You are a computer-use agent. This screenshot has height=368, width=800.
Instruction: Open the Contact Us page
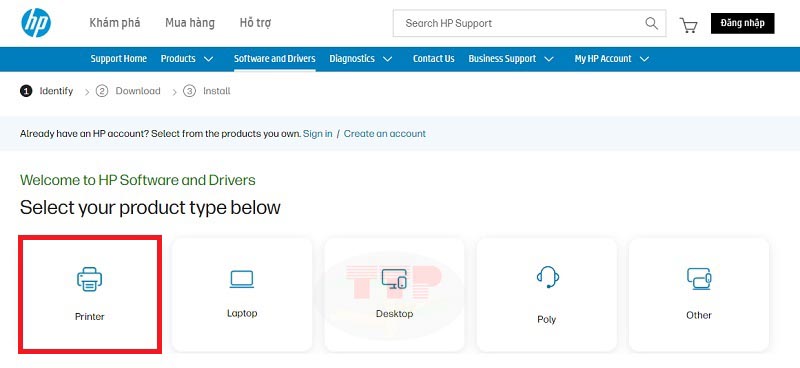coord(434,59)
